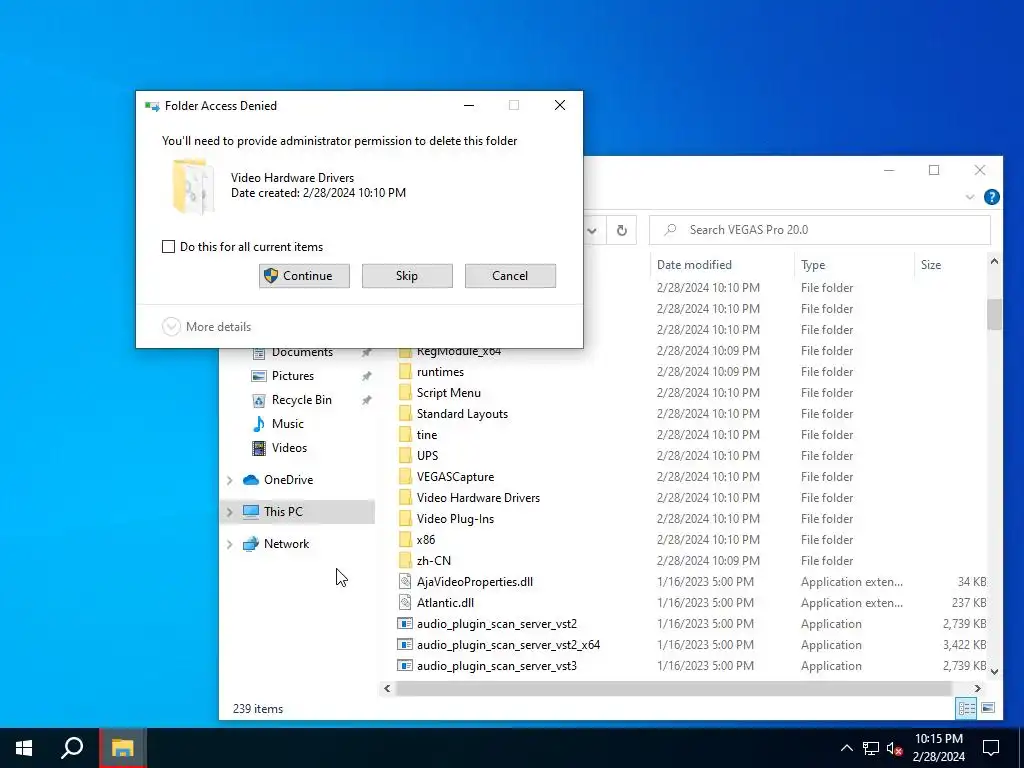Image resolution: width=1024 pixels, height=768 pixels.
Task: Click the Search VEGAS Pro 20.0 field
Action: tap(820, 230)
